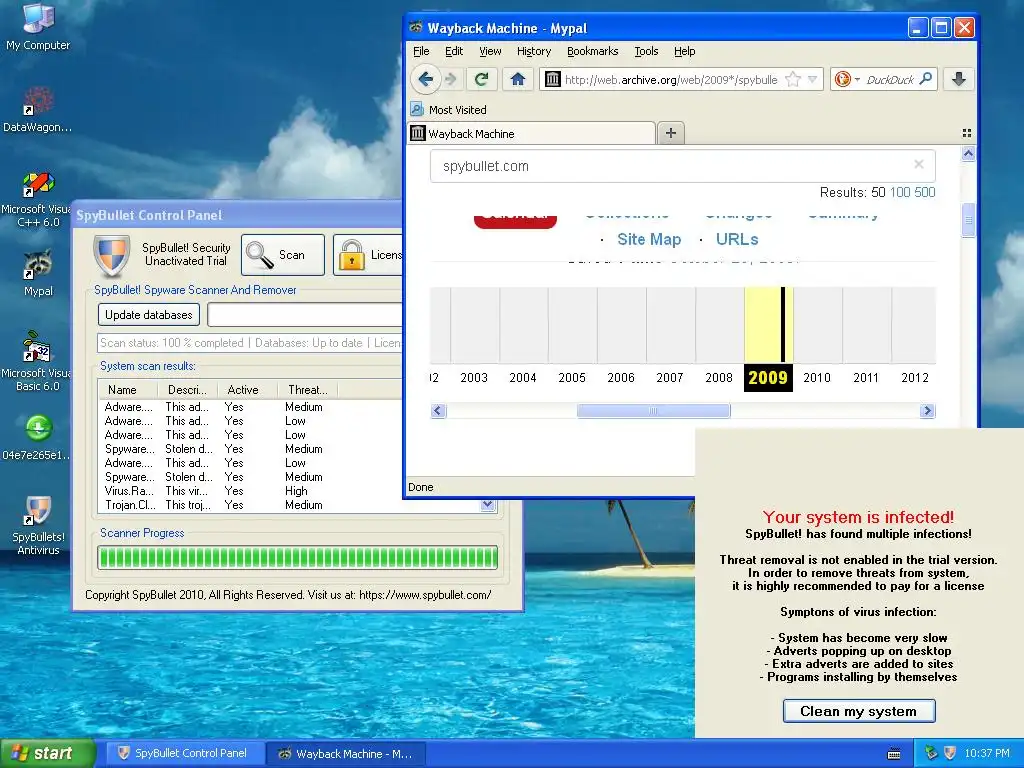Screen dimensions: 1024x768
Task: Open the URL bar history dropdown arrow
Action: click(x=812, y=80)
